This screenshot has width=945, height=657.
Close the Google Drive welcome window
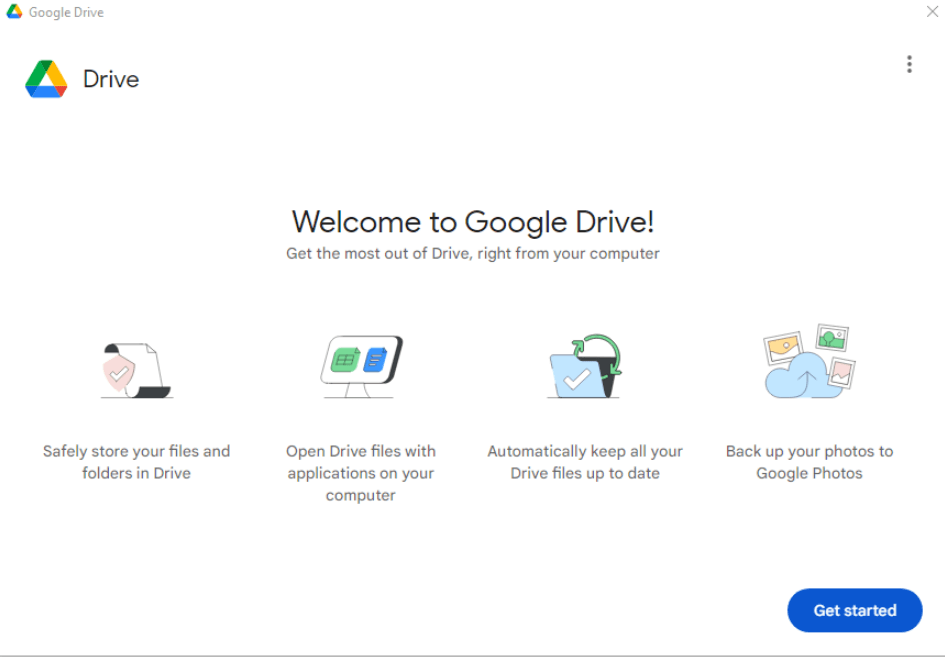(x=932, y=12)
